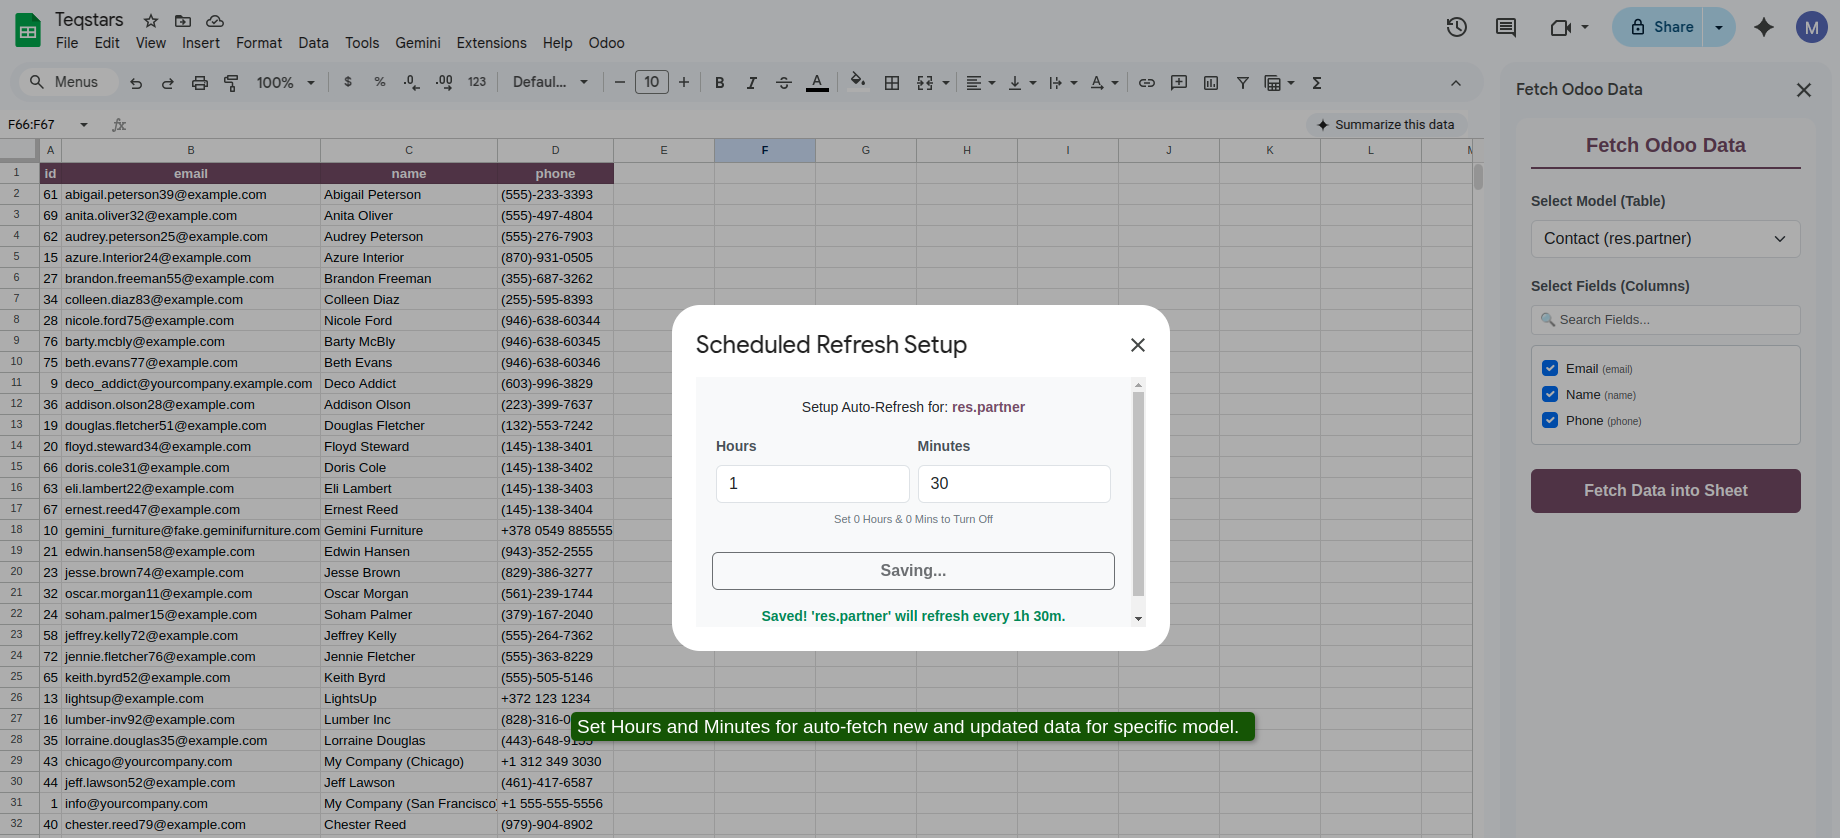Insert a chart from toolbar
This screenshot has height=838, width=1840.
[x=1211, y=83]
